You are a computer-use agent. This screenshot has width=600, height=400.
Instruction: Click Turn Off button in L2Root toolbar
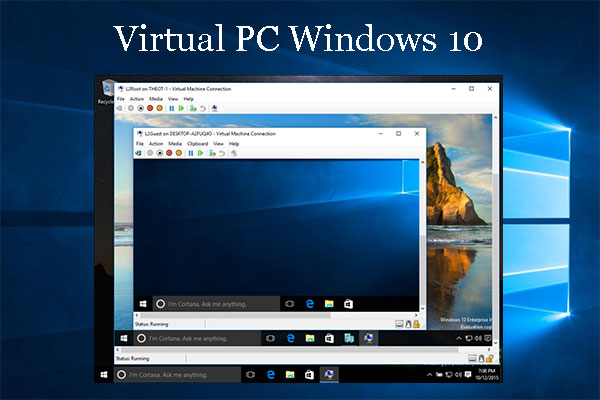[140, 108]
